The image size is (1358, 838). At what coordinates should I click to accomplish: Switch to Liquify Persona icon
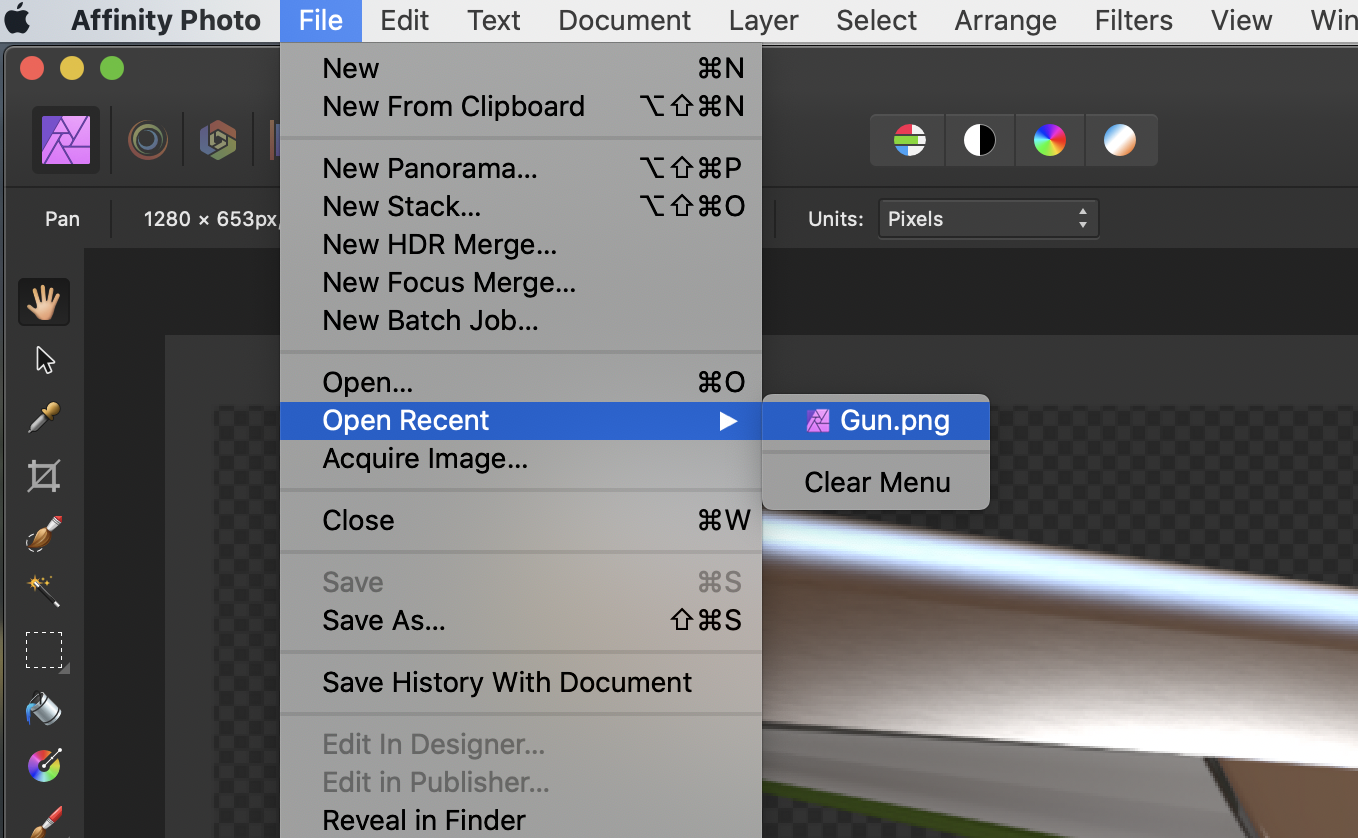(x=148, y=140)
